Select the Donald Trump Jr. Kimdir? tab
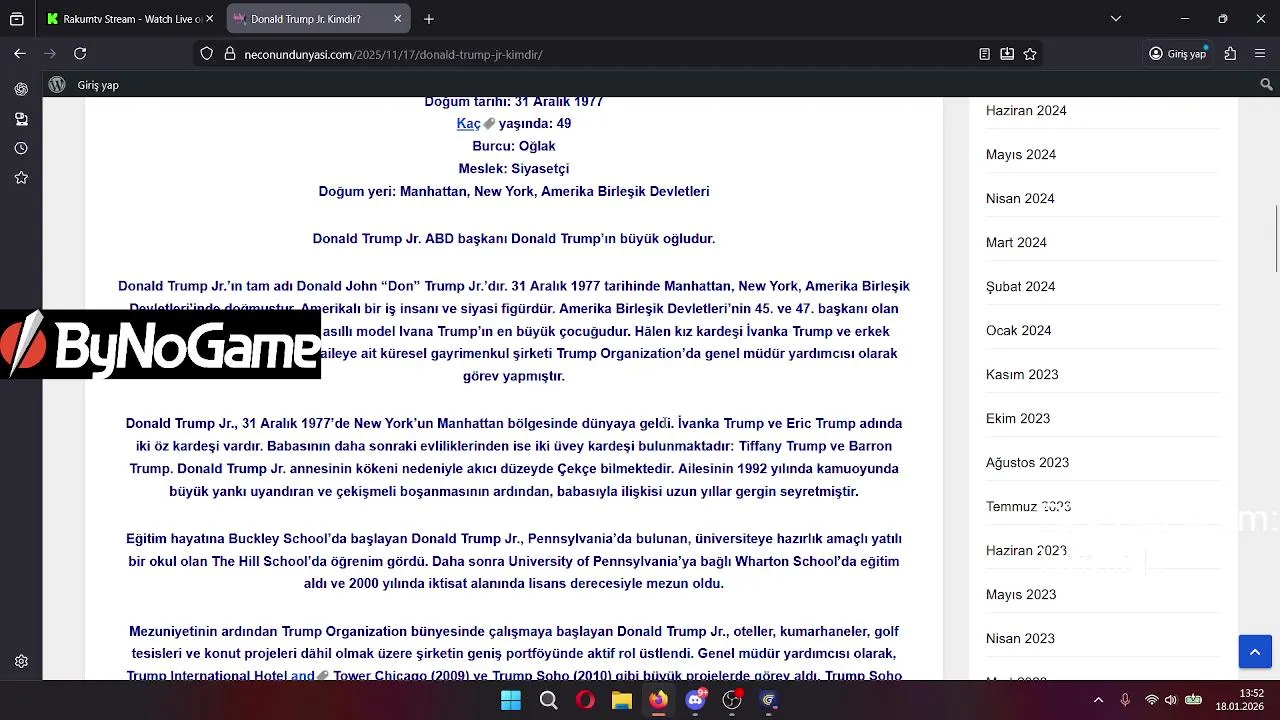Viewport: 1280px width, 720px height. tap(318, 19)
